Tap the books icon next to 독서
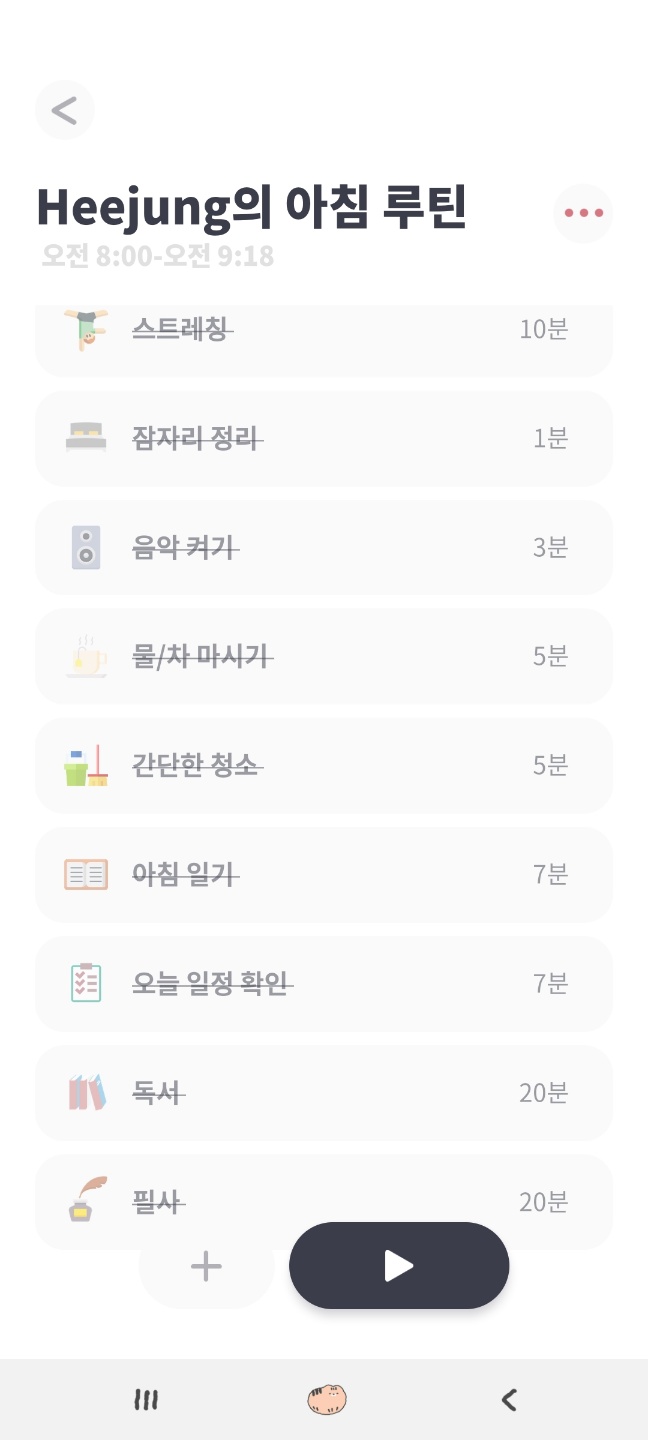Viewport: 648px width, 1440px height. click(x=86, y=1093)
